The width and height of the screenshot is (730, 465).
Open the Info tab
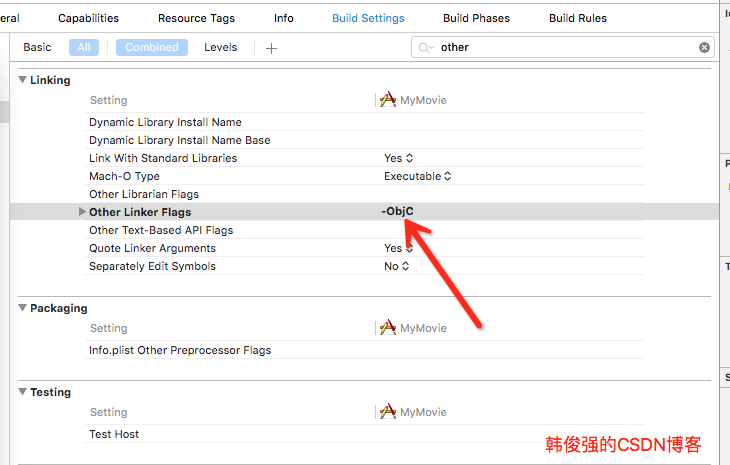[284, 18]
